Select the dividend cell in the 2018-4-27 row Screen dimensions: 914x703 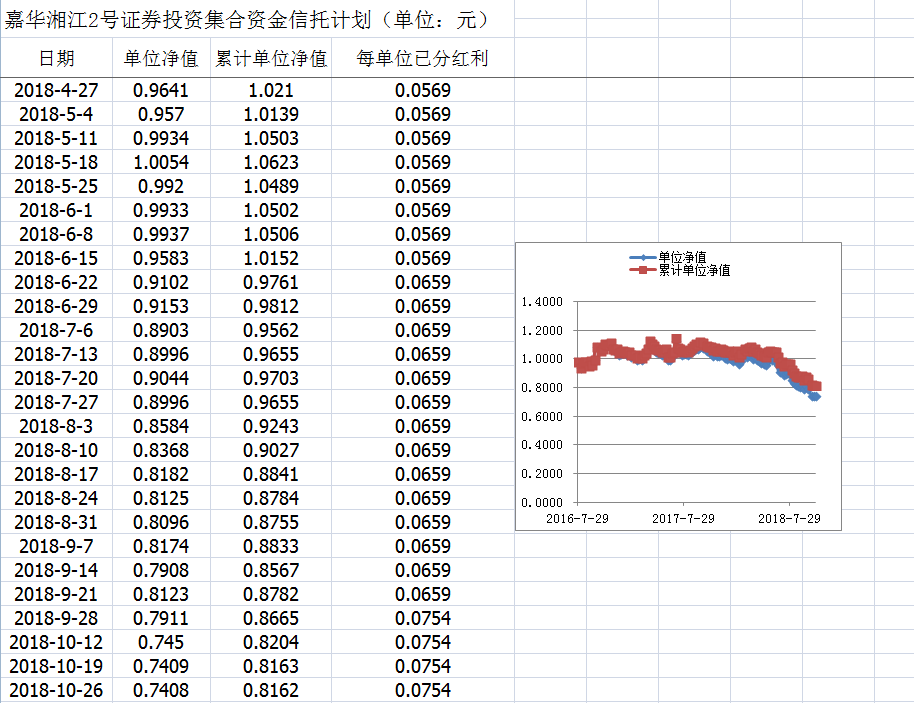(x=423, y=90)
